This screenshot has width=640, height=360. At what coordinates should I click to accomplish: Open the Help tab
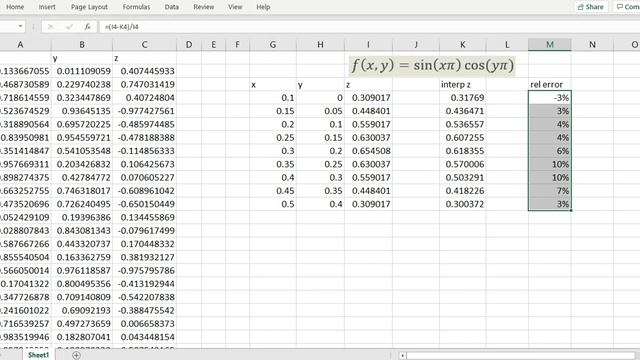tap(263, 7)
